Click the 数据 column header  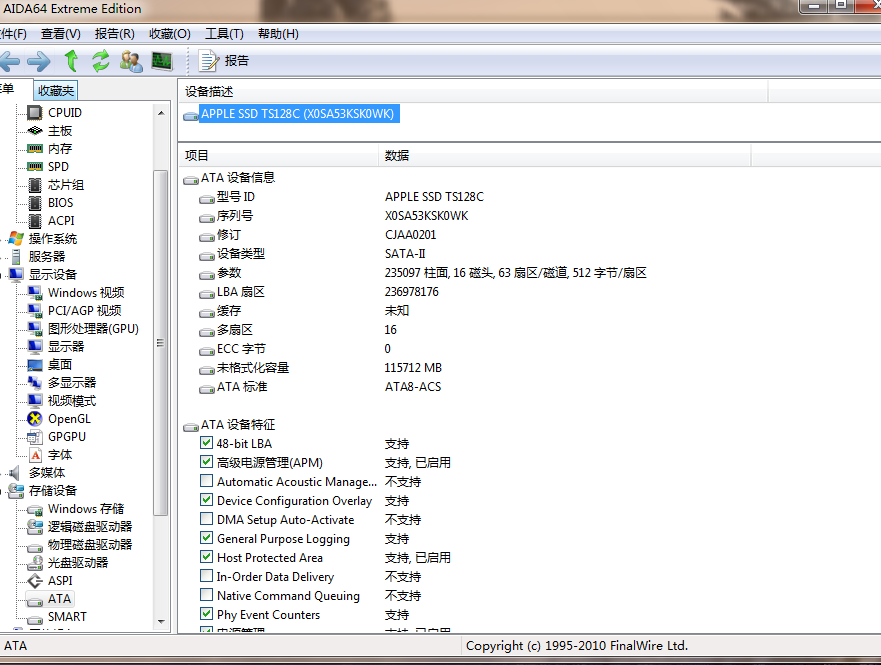click(x=397, y=156)
